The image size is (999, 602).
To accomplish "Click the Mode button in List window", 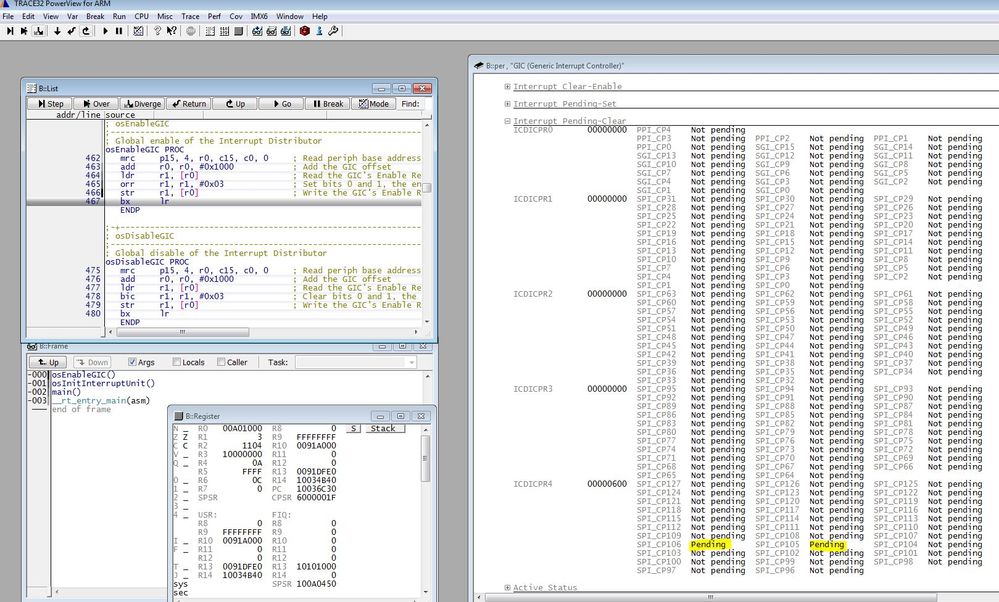I will point(373,103).
